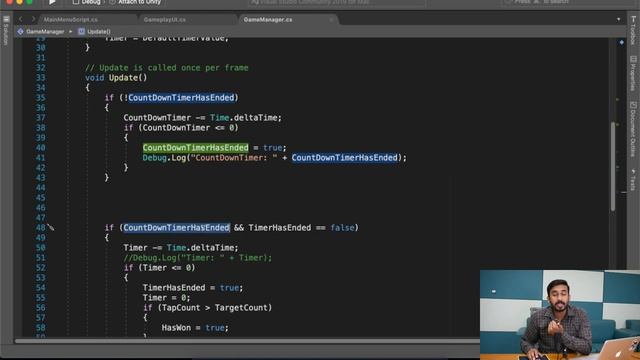Click CountDownTimerHasEnded on line 48
The image size is (640, 360).
(176, 227)
